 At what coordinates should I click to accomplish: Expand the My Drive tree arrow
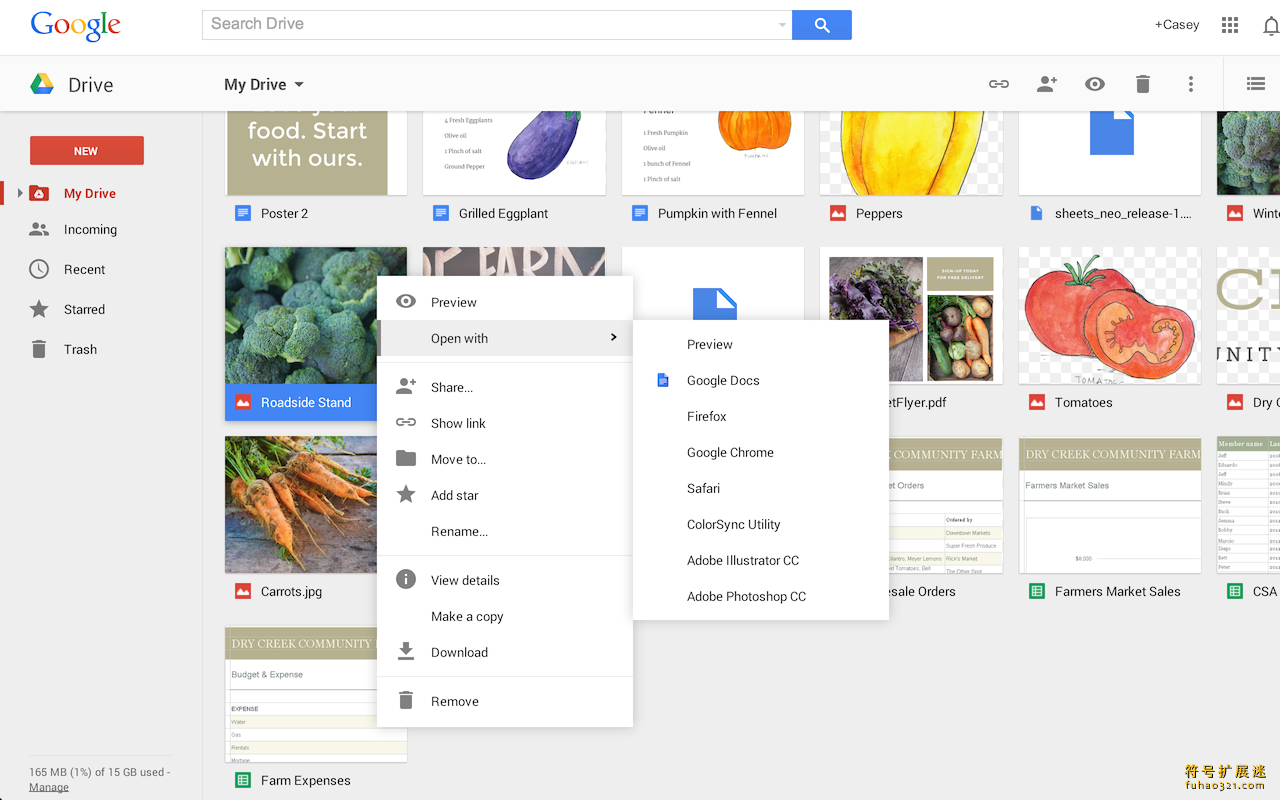pos(20,193)
